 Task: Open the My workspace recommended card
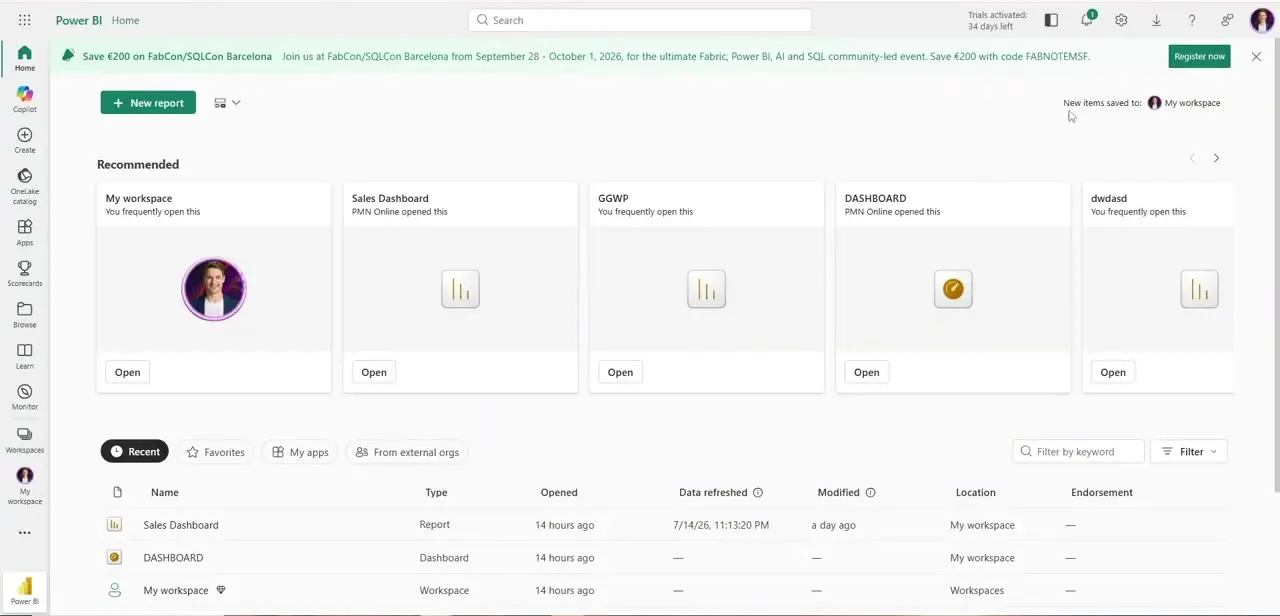[127, 372]
